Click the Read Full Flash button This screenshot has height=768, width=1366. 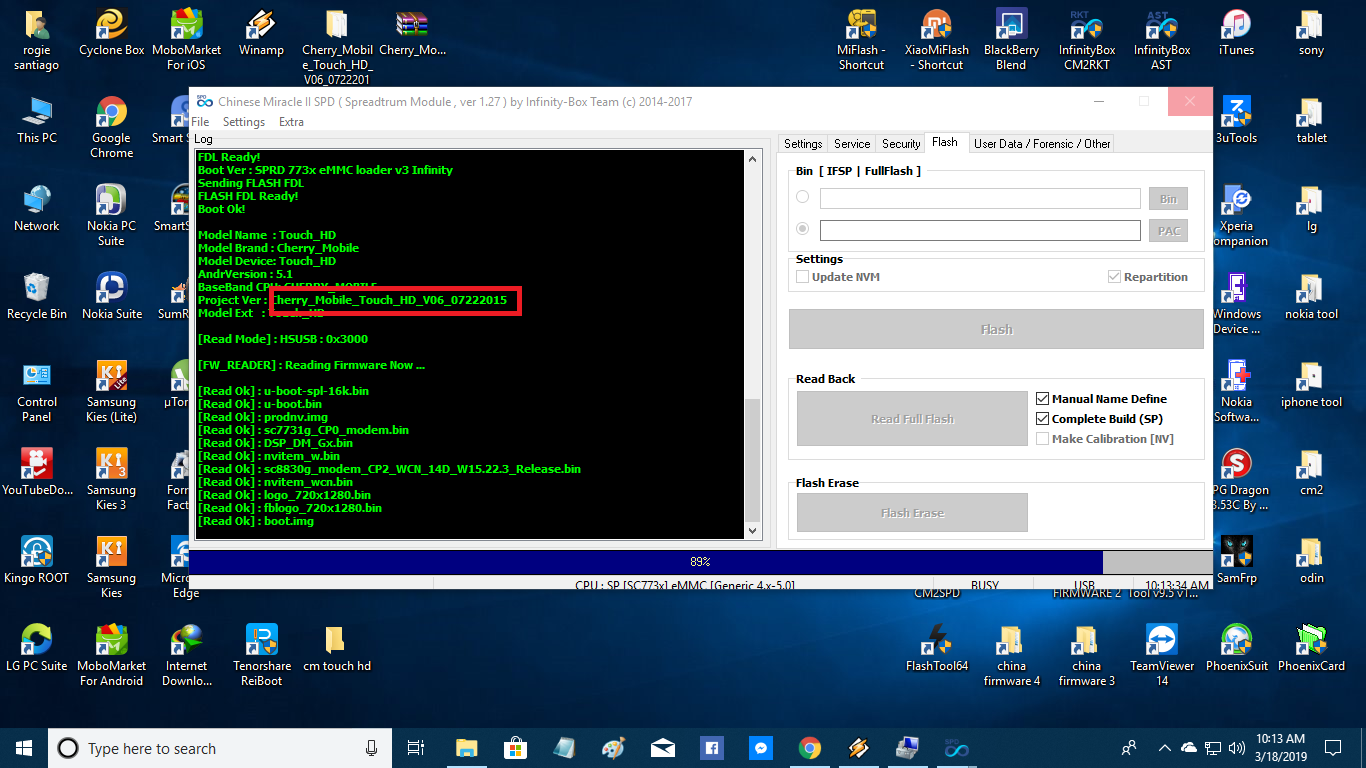click(x=912, y=419)
